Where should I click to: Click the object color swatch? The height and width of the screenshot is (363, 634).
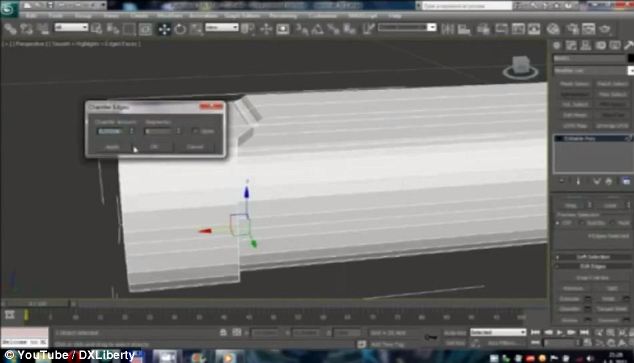(630, 59)
